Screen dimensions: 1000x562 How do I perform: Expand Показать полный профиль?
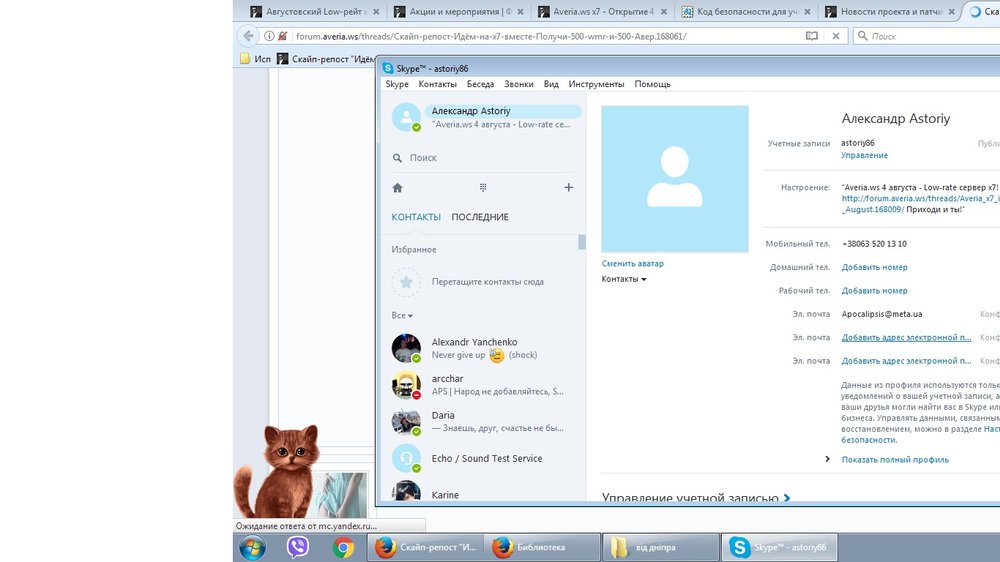click(x=895, y=460)
